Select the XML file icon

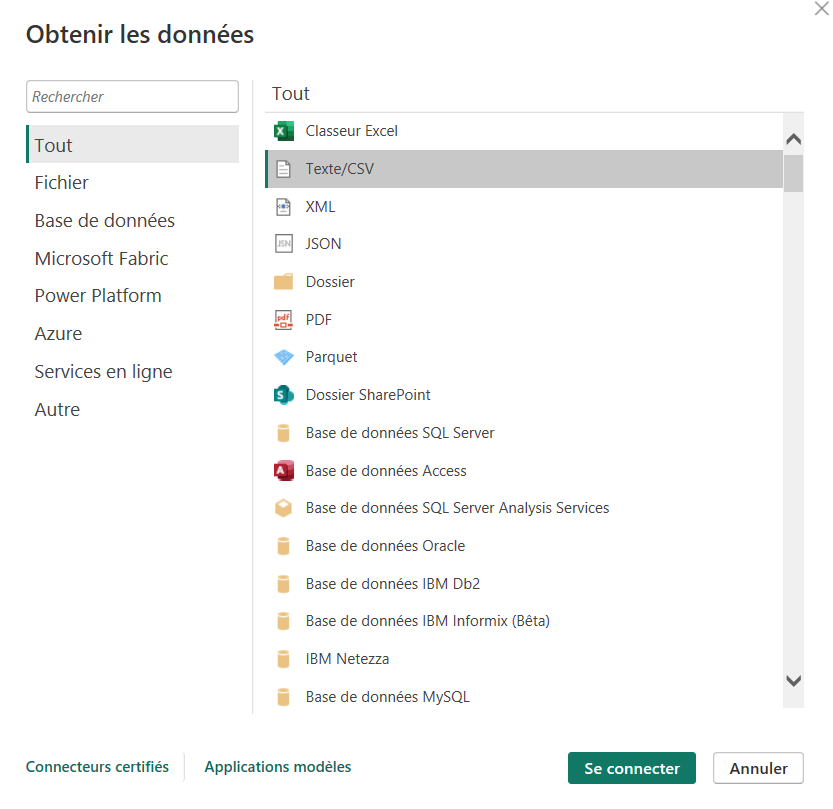[284, 207]
